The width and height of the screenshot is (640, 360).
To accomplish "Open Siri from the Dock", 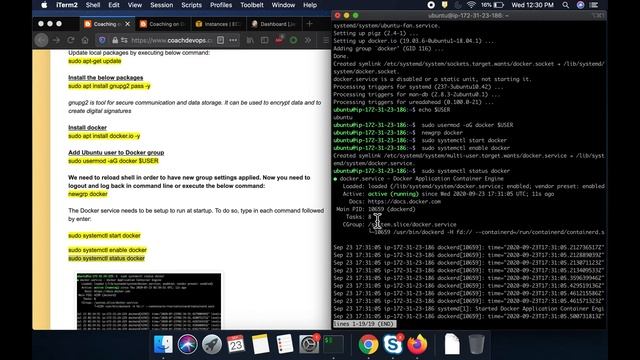I will click(x=188, y=344).
